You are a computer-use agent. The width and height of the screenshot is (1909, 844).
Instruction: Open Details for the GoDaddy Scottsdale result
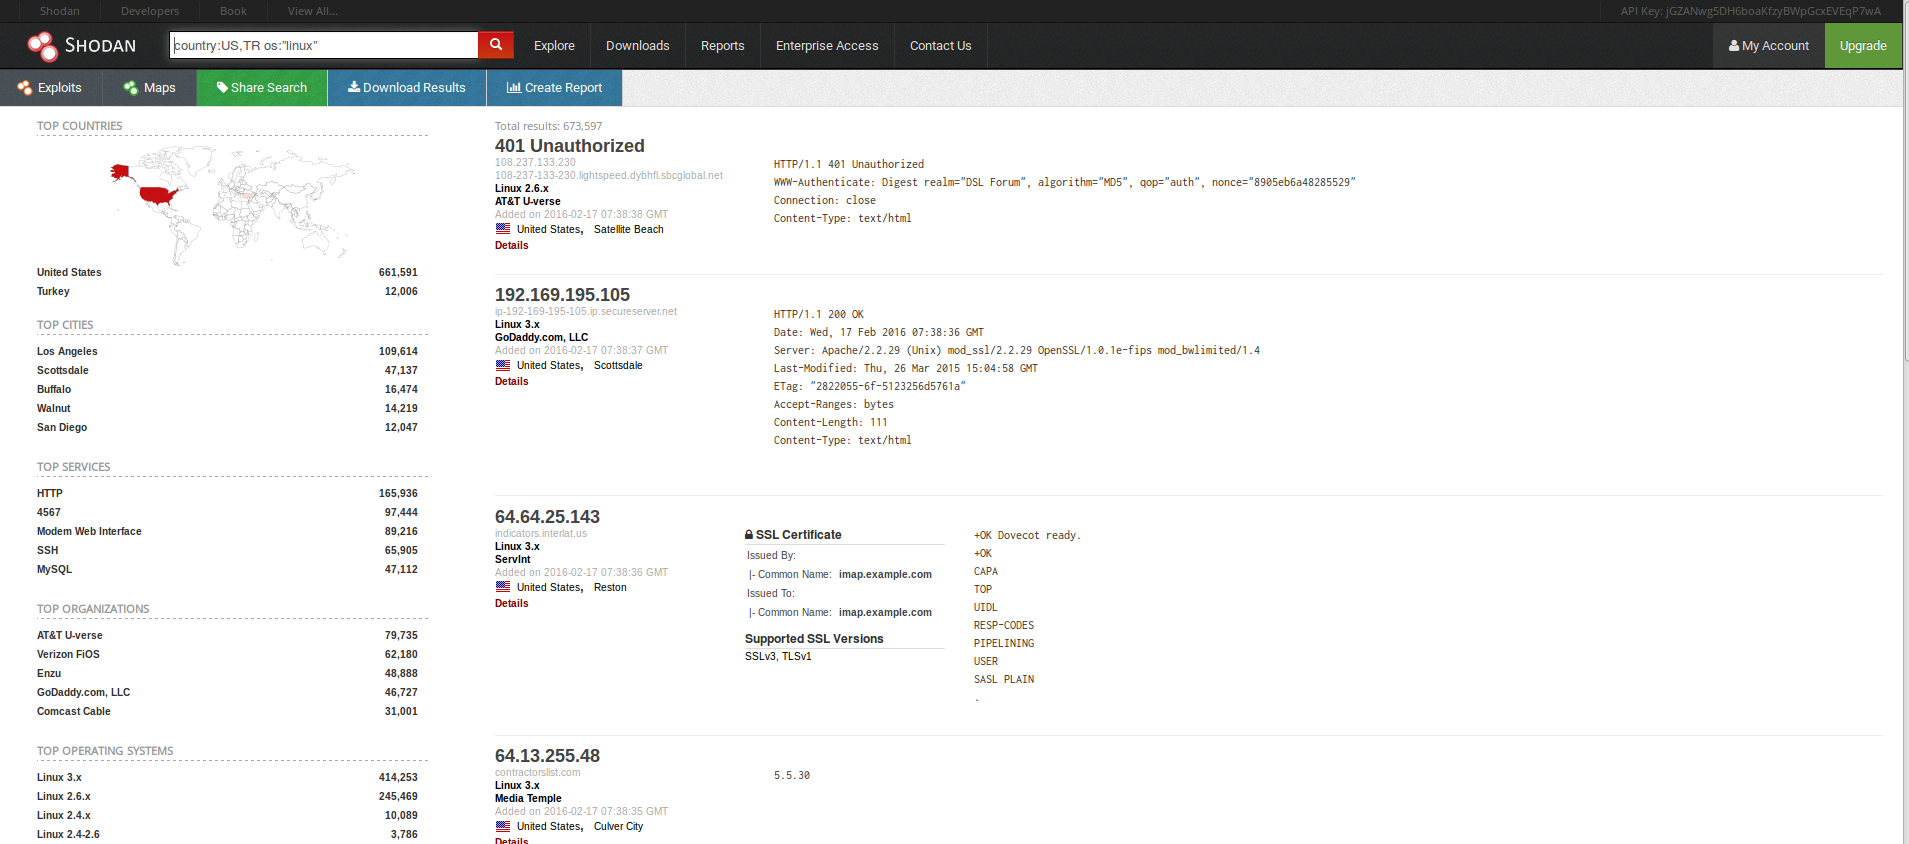click(x=511, y=381)
